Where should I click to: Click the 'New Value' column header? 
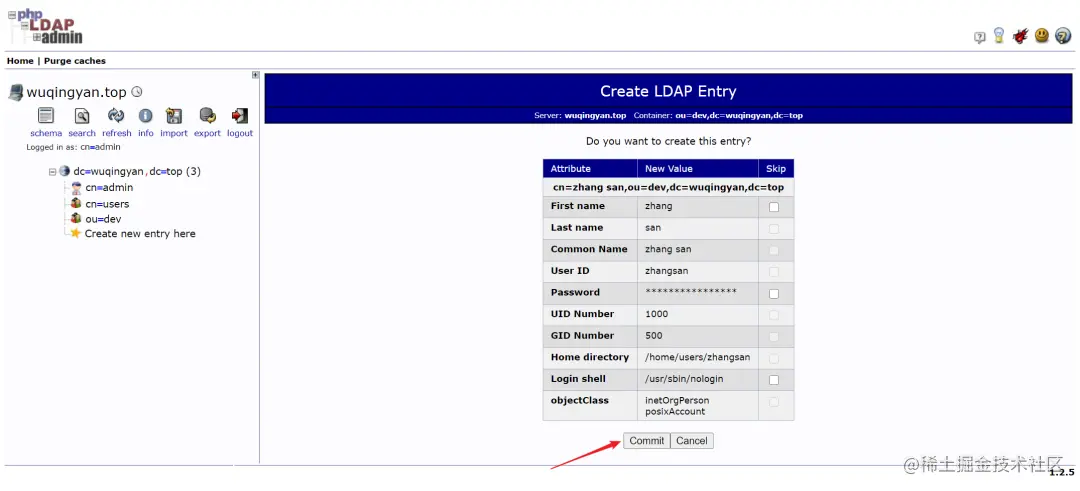(x=669, y=169)
